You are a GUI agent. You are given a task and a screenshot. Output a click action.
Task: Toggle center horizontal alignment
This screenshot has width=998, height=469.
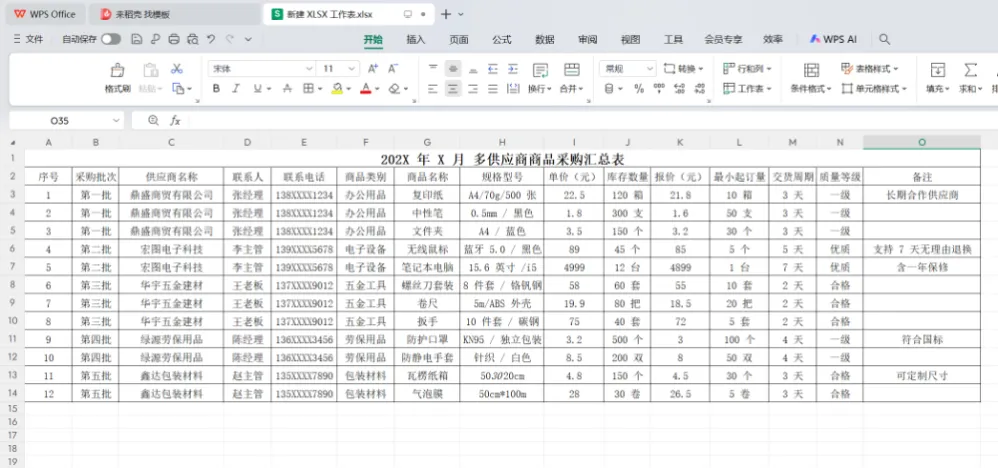pyautogui.click(x=453, y=89)
